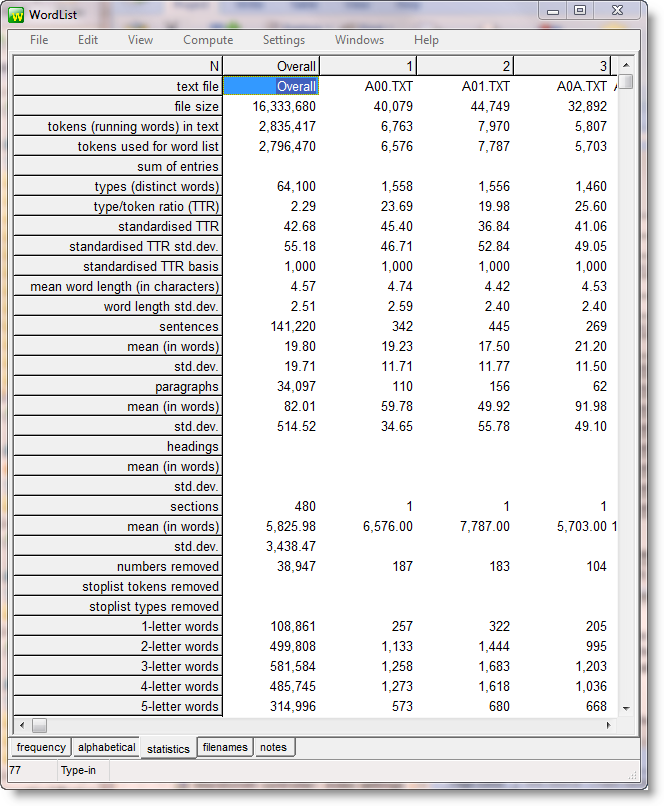Click 'standardised TTR std.dev.' row label
Viewport: 664px width, 806px height.
pos(118,247)
